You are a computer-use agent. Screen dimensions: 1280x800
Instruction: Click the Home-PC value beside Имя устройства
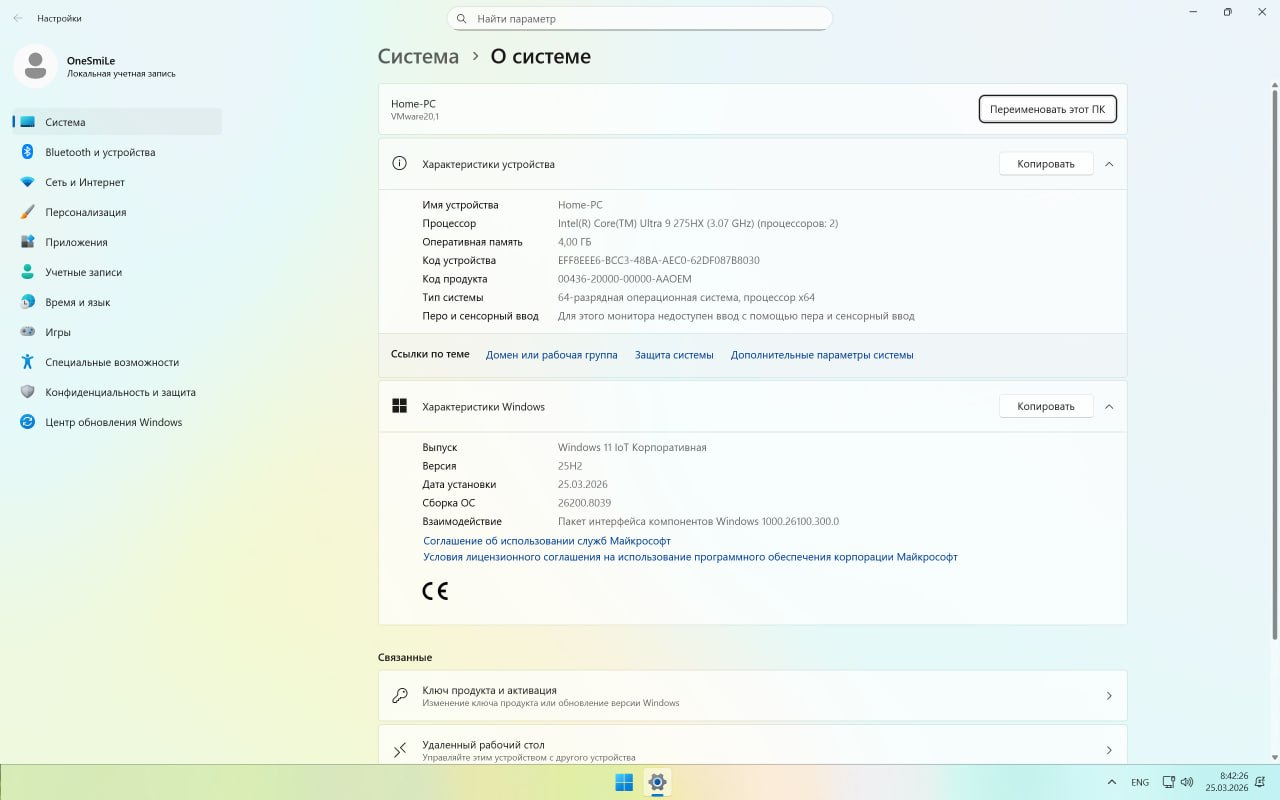[580, 205]
